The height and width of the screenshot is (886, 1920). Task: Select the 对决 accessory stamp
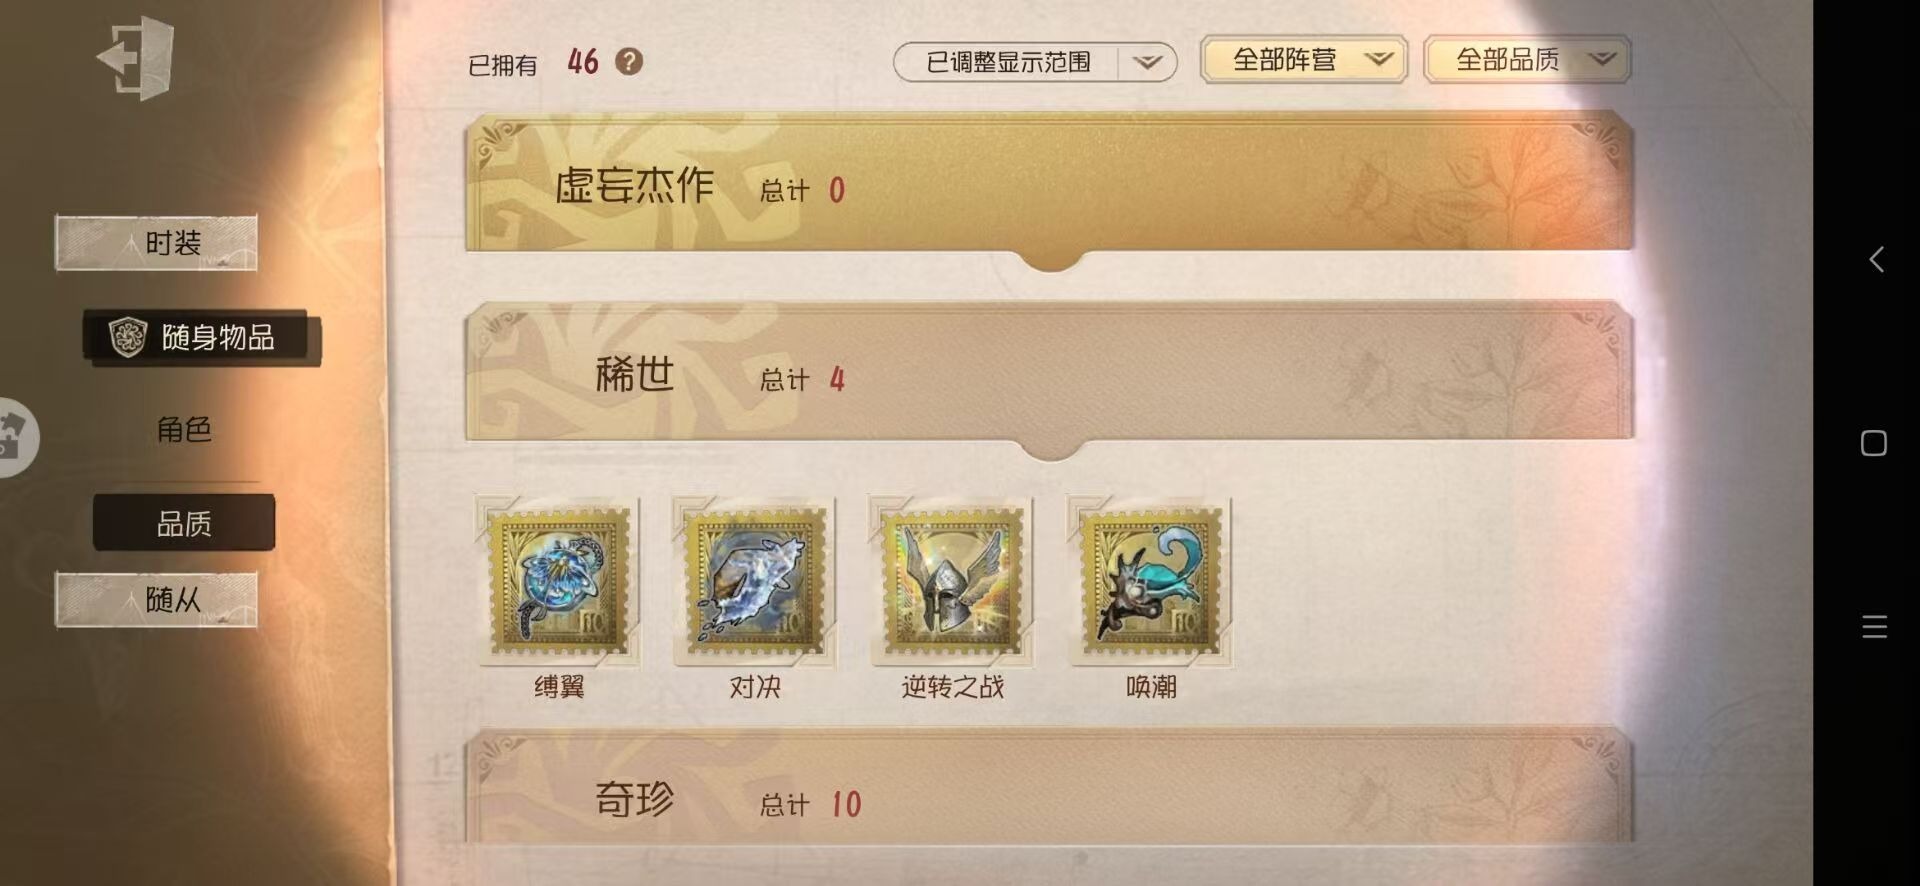pos(755,582)
